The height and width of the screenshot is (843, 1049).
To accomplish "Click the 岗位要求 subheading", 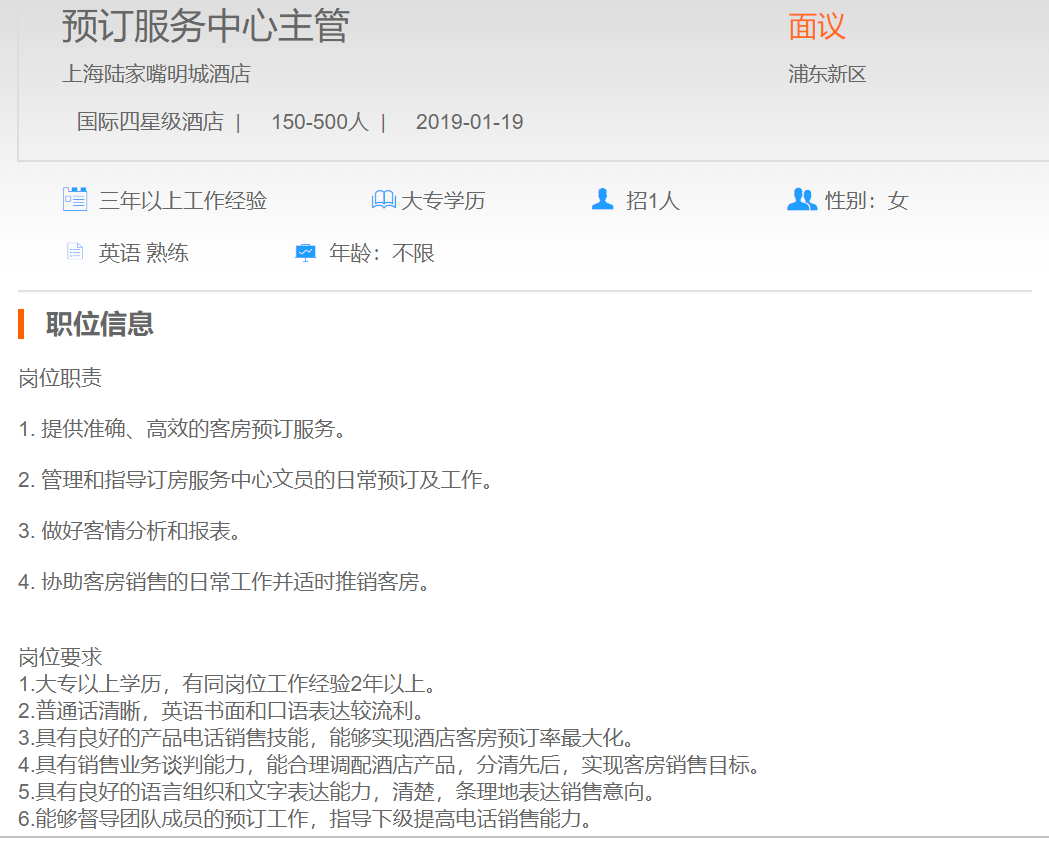I will [60, 657].
